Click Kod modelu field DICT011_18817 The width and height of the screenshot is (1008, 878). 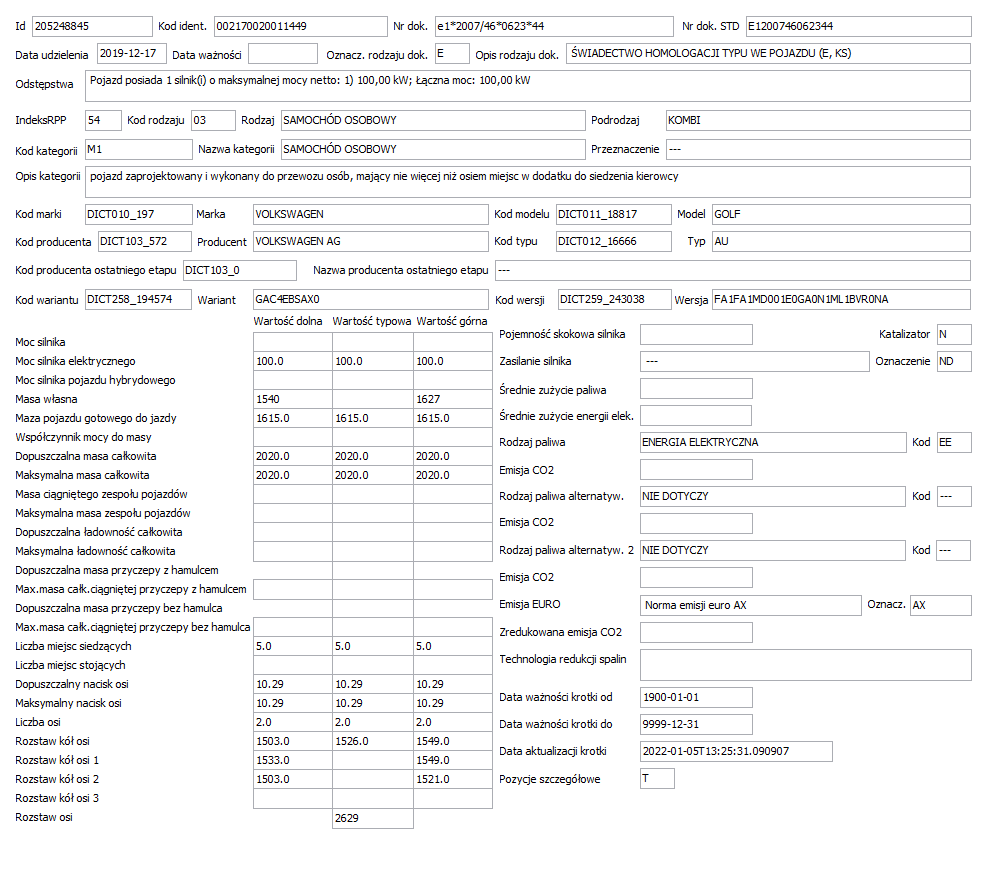click(613, 214)
